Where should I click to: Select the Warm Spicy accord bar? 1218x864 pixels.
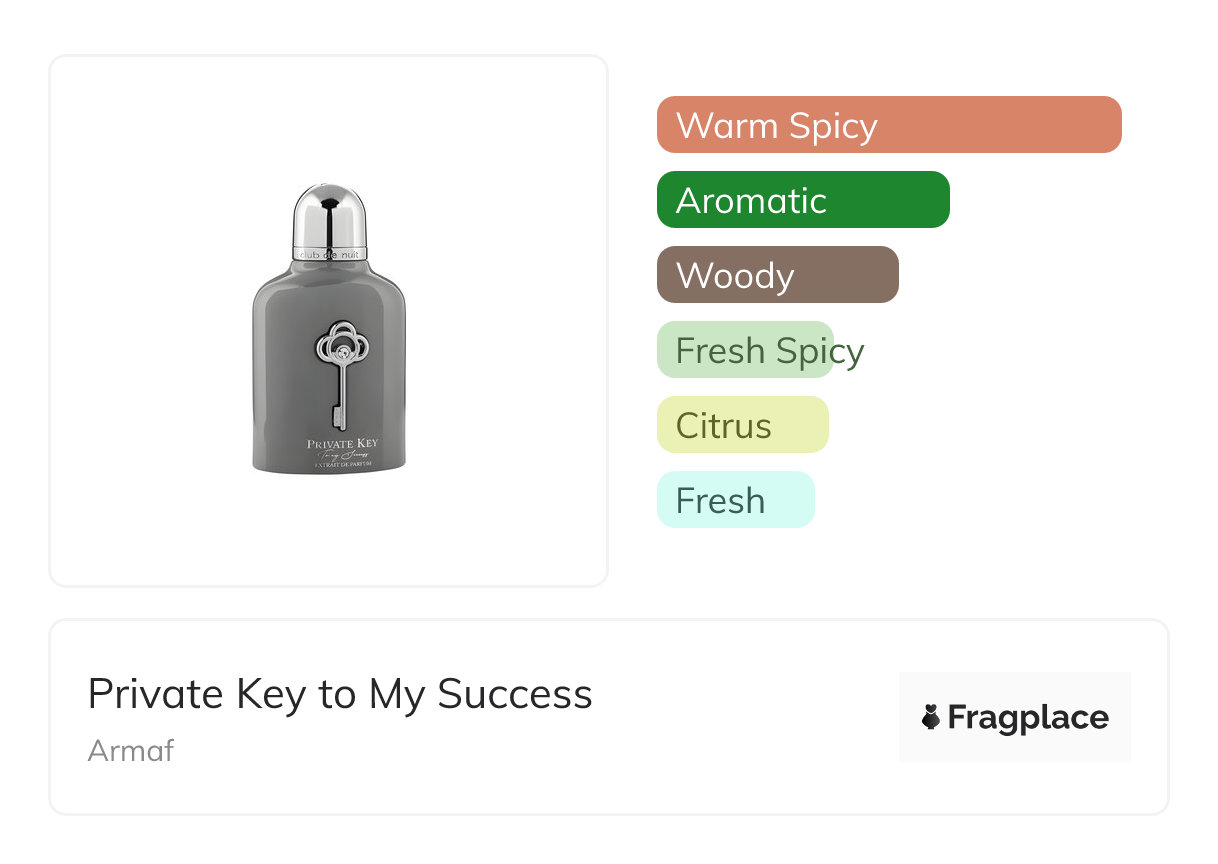point(888,125)
